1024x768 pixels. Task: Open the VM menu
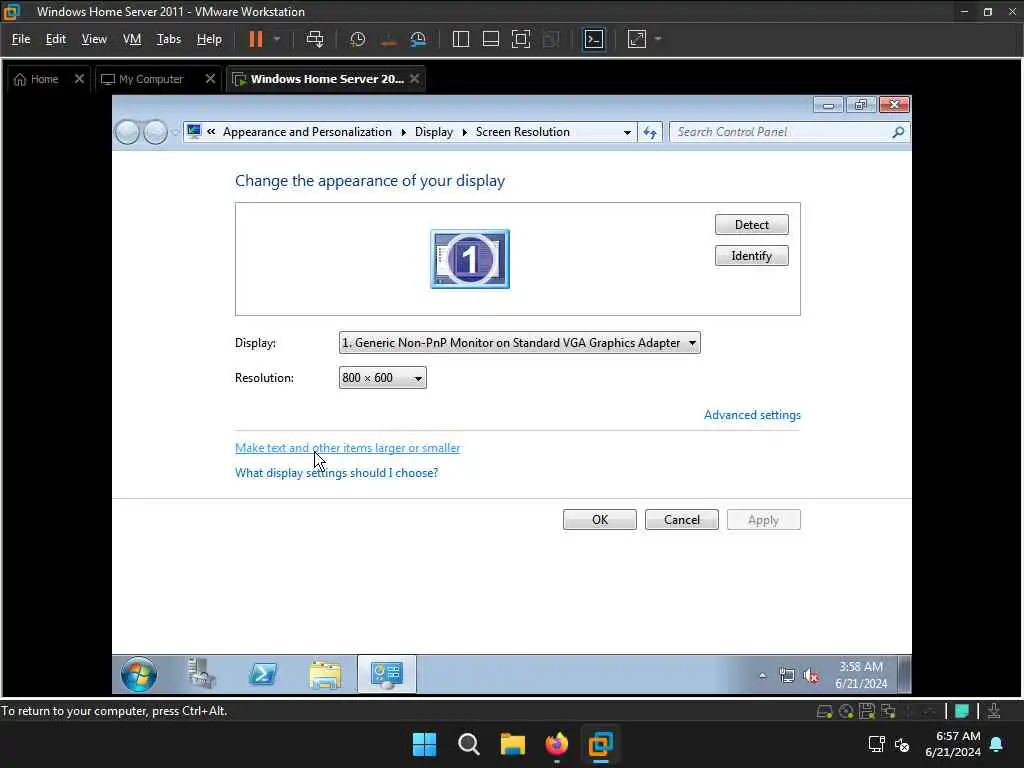[132, 39]
